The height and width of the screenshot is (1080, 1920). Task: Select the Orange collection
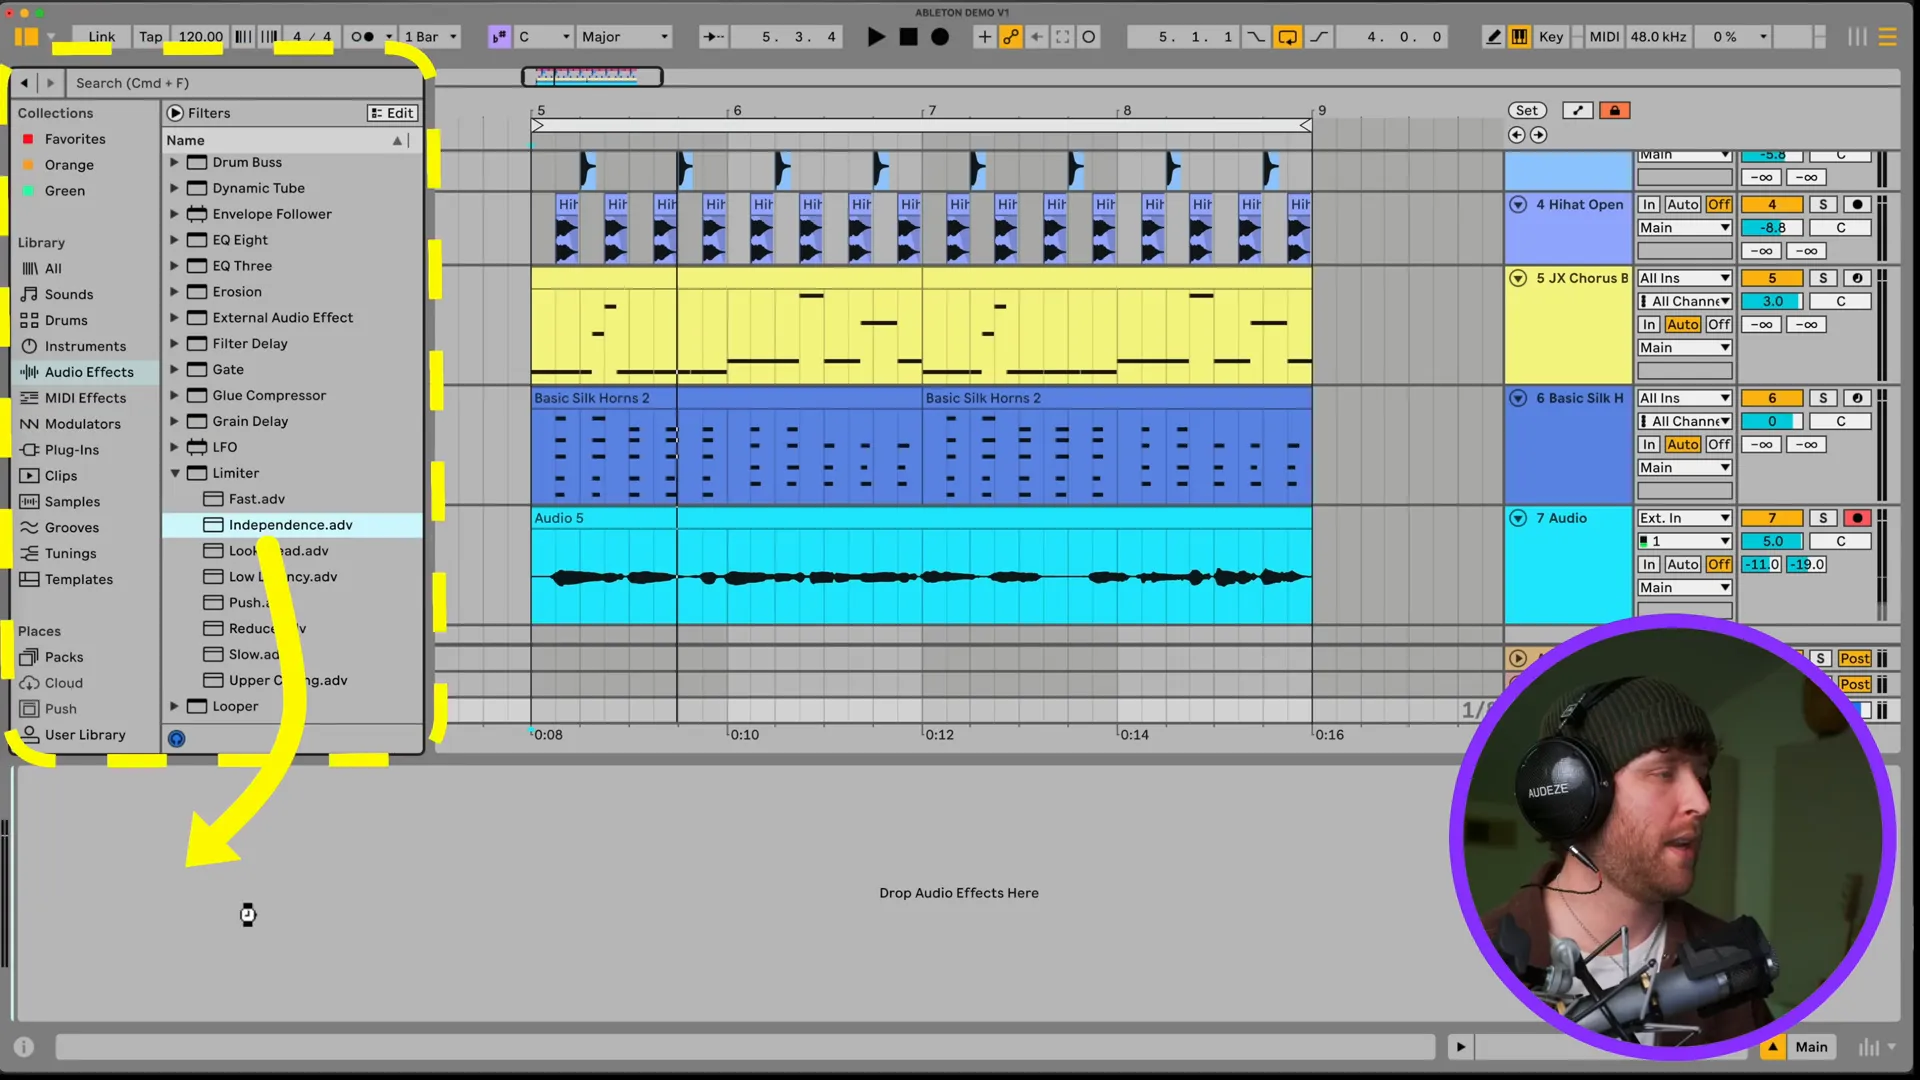69,165
